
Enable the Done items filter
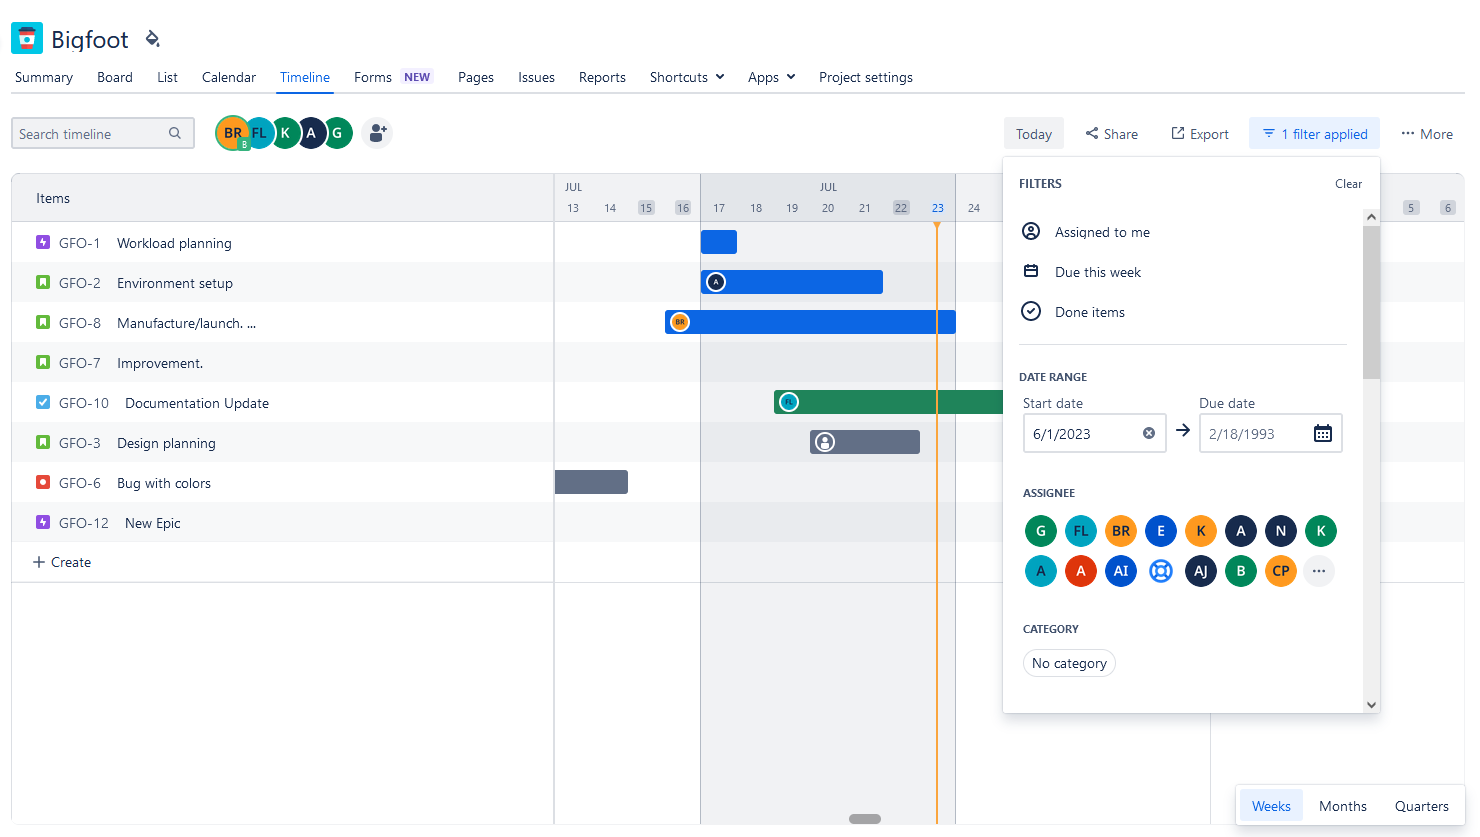[x=1089, y=311]
